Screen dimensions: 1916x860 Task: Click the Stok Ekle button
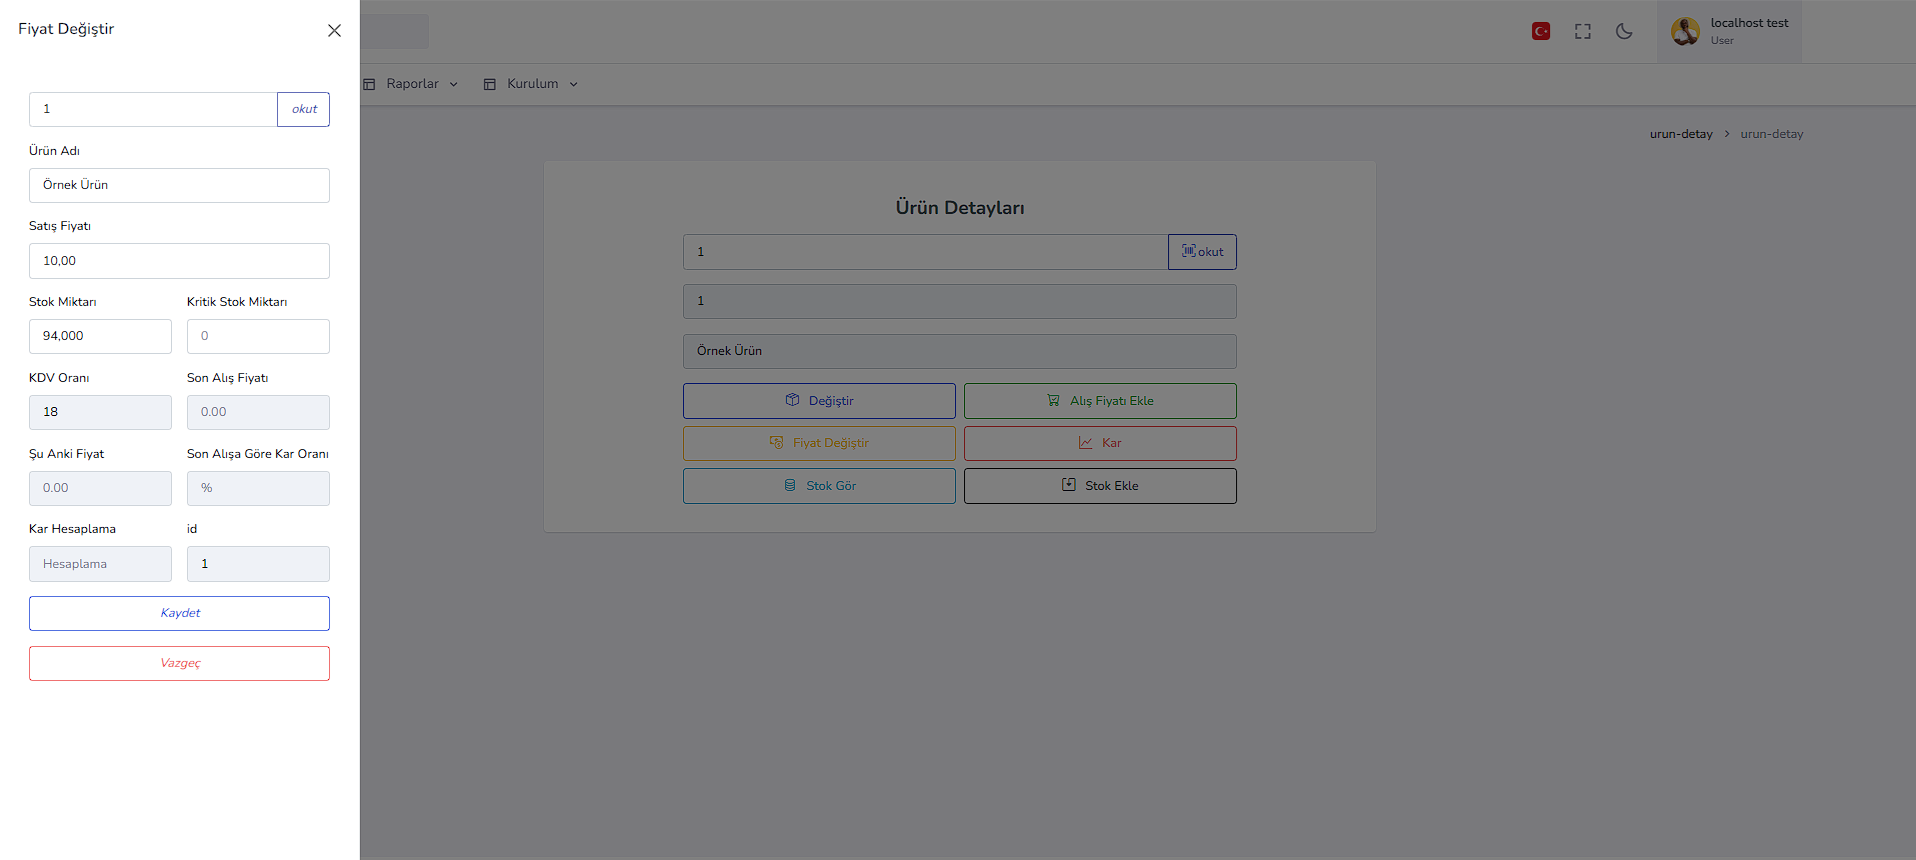point(1100,486)
